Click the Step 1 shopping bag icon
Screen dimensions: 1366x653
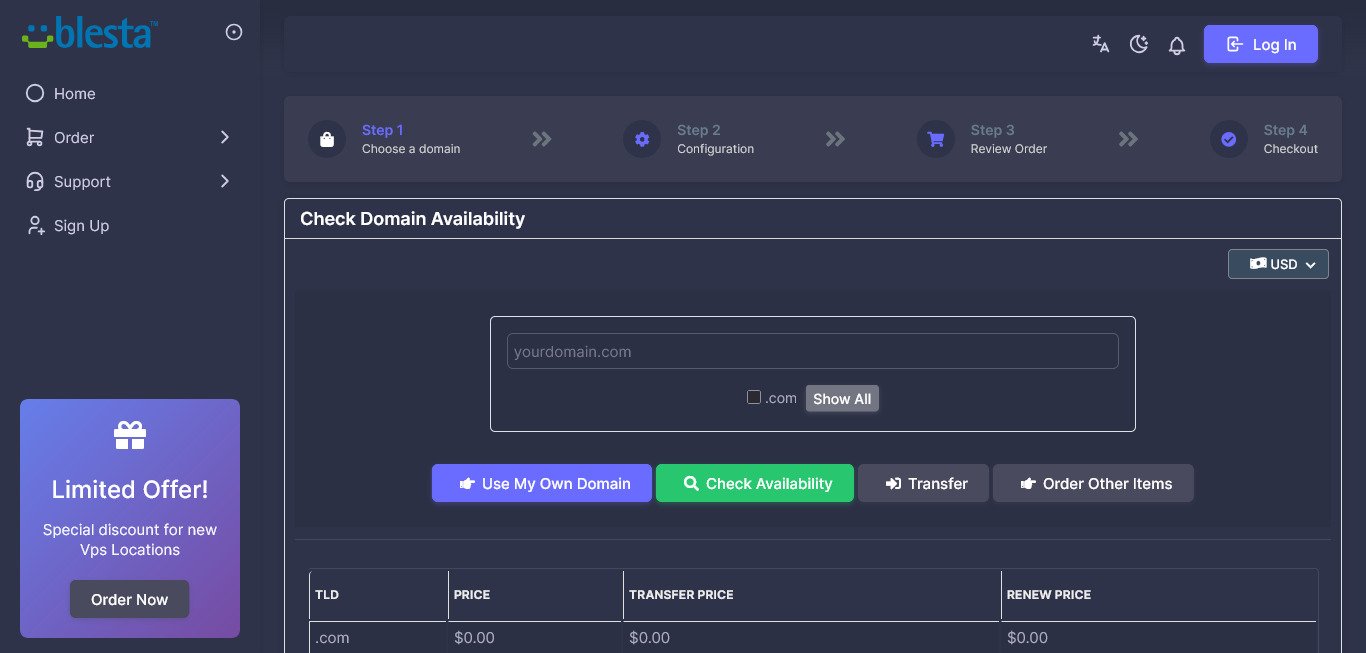[327, 139]
